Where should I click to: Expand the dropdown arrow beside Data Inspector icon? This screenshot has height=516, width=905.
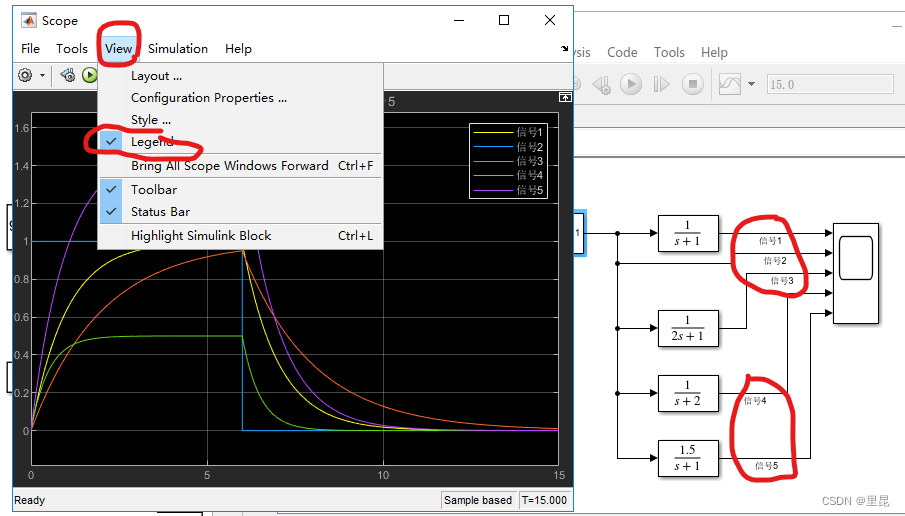click(751, 84)
